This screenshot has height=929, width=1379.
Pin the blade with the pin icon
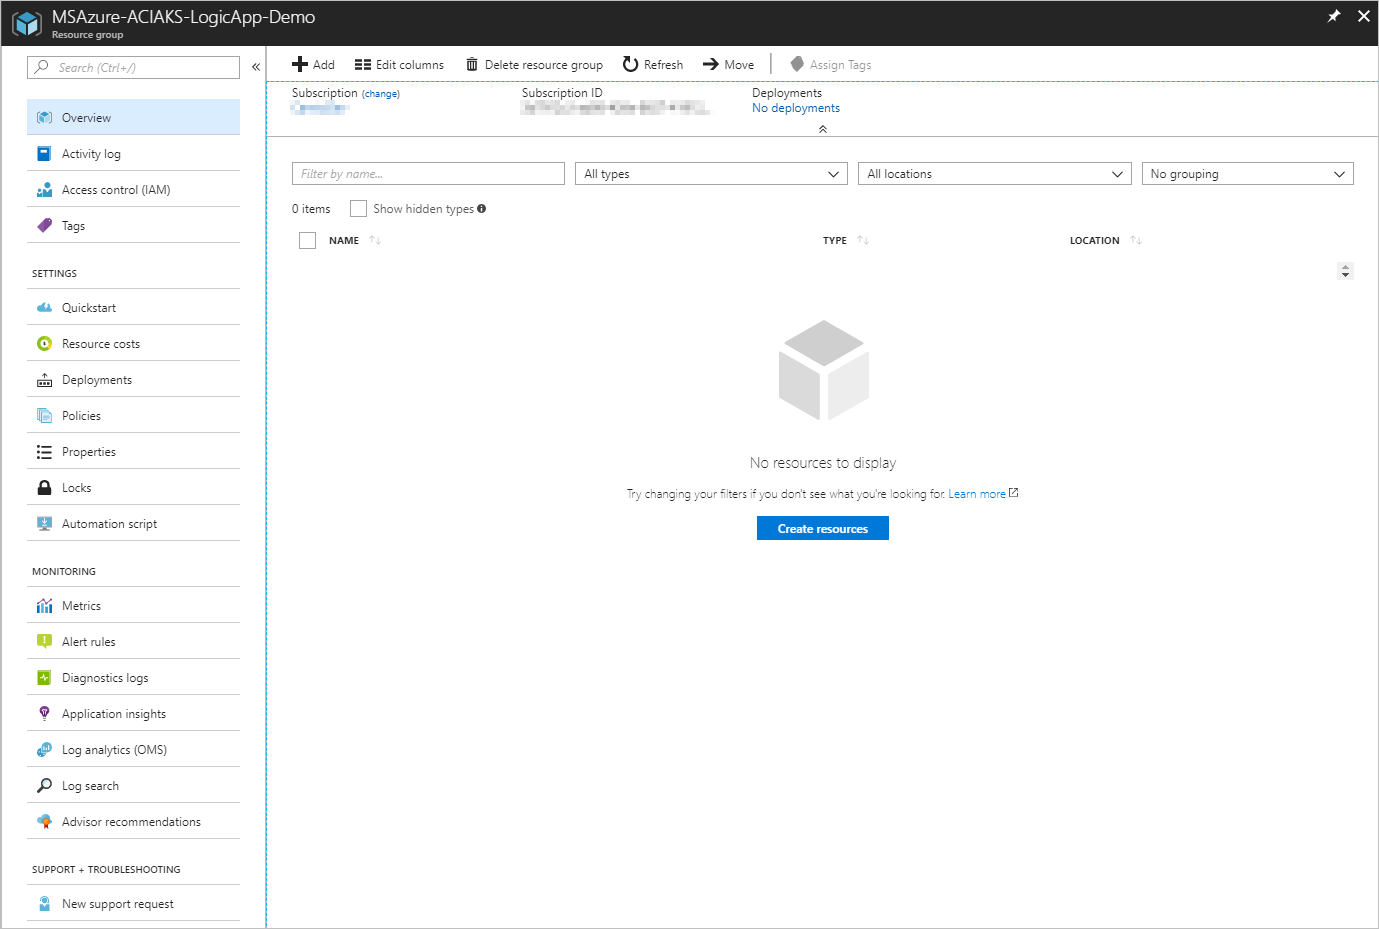coord(1333,16)
